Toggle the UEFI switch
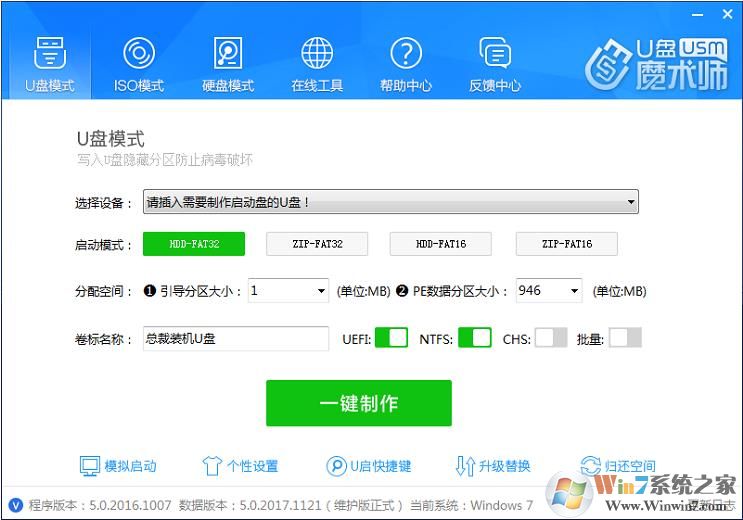This screenshot has height=520, width=743. point(391,338)
